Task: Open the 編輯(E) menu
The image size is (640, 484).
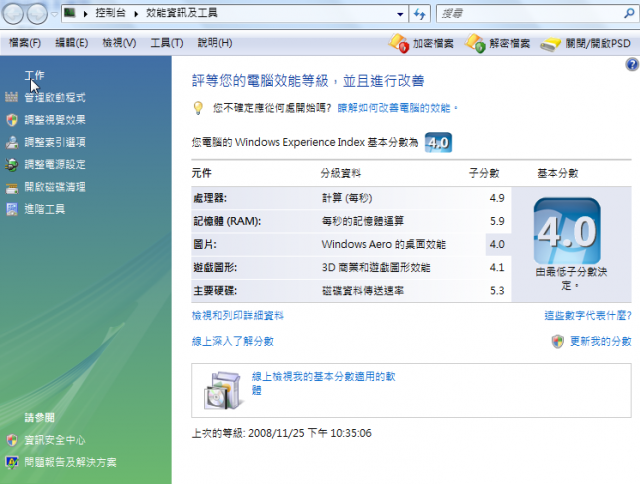Action: pyautogui.click(x=72, y=43)
